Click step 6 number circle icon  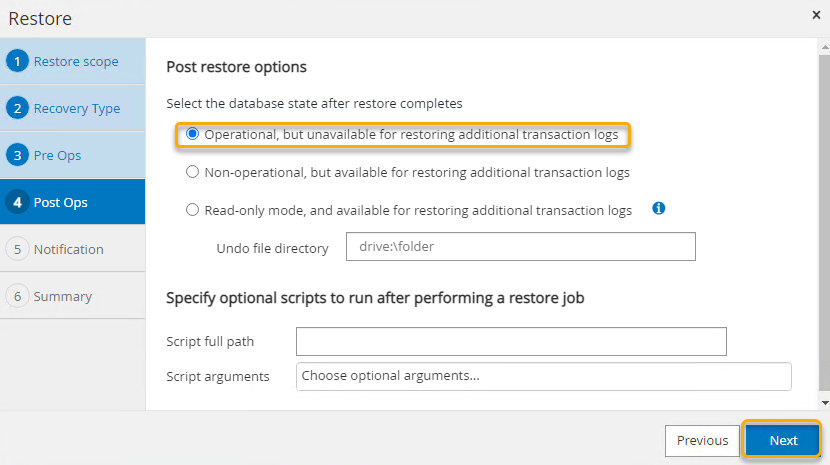click(17, 296)
